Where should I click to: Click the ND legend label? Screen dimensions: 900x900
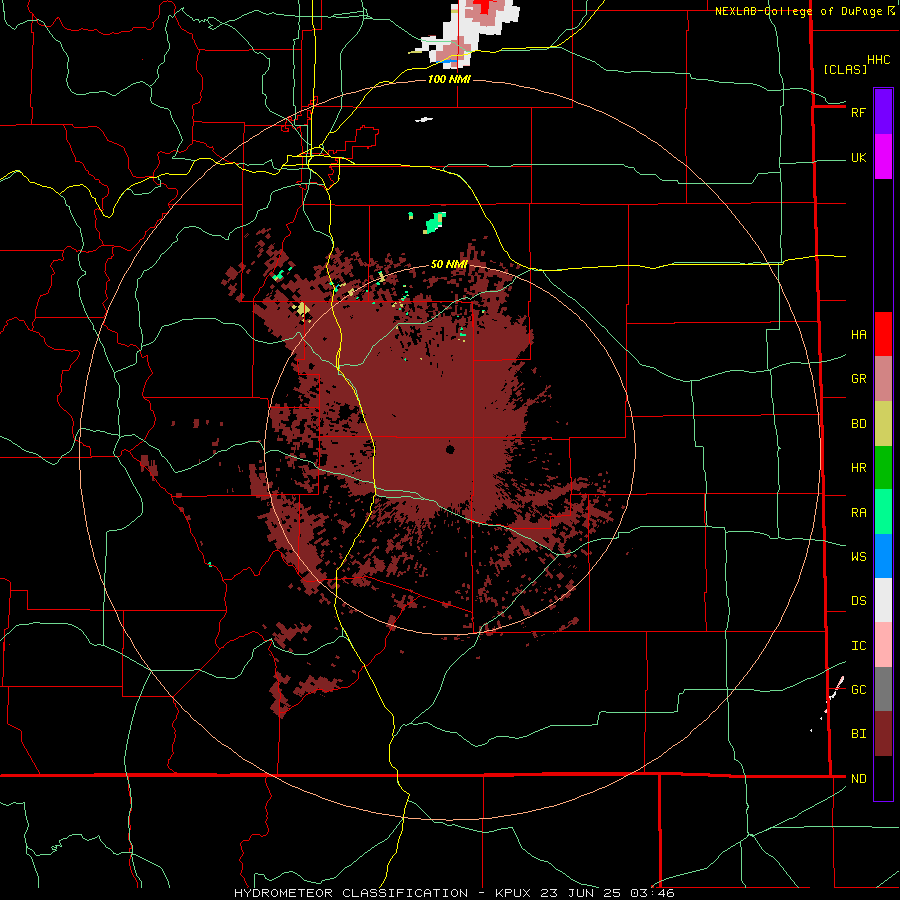(x=858, y=778)
